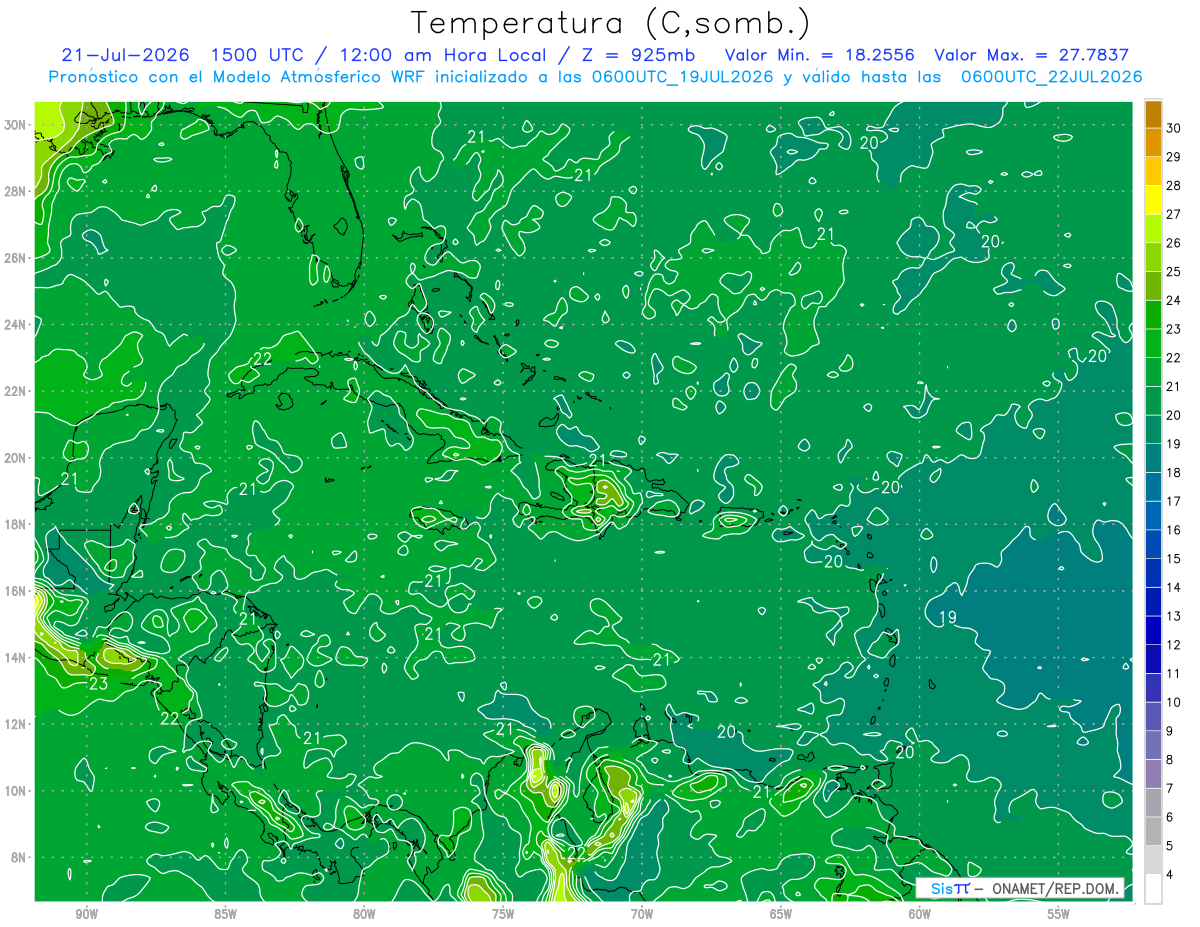Click the colorbar scale label "28"
Screen dimensions: 1200x927
[1174, 185]
